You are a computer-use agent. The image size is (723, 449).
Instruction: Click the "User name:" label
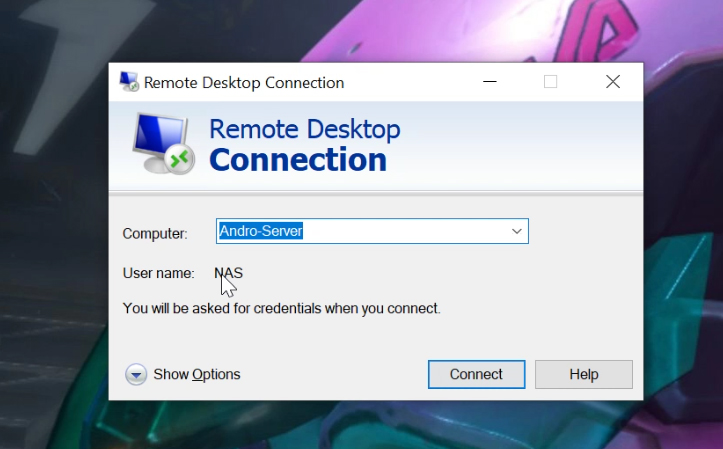coord(159,273)
